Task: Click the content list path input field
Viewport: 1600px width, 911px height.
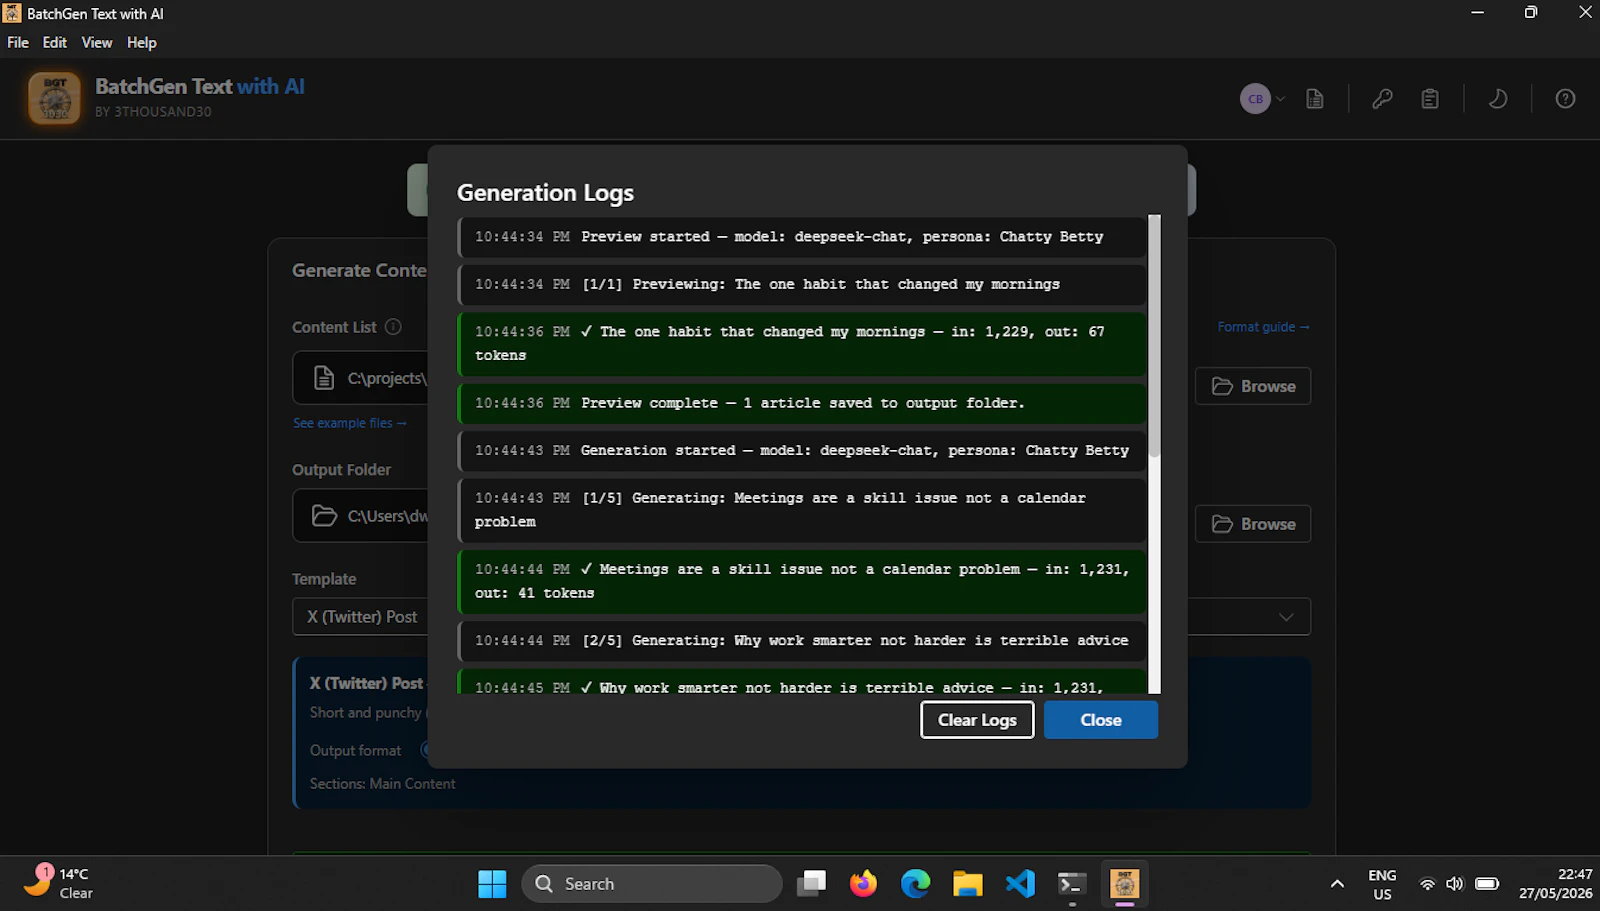Action: 360,378
